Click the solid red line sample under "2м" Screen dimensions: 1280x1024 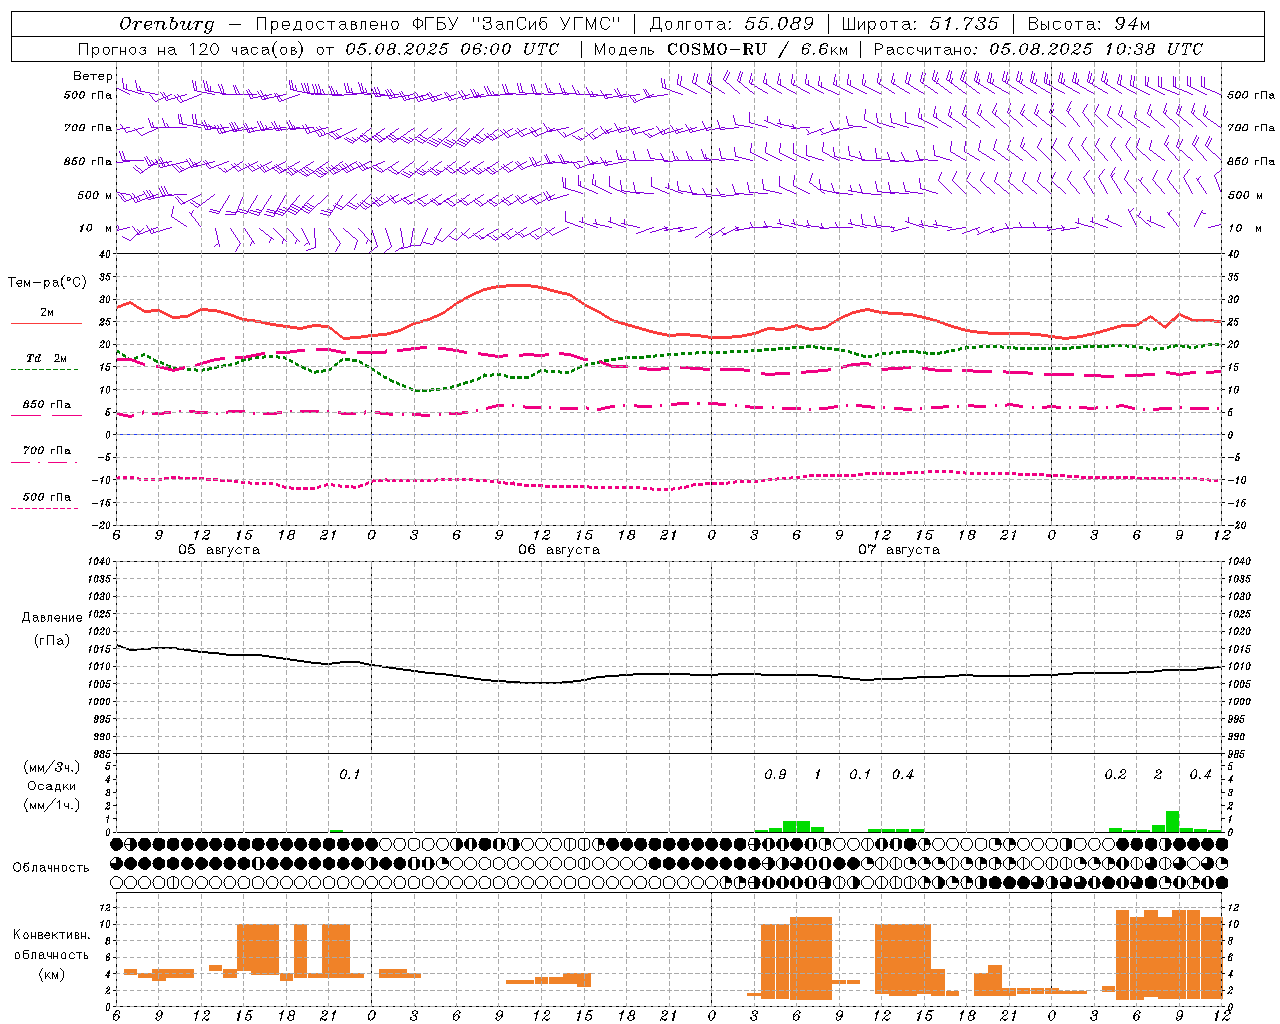click(x=46, y=324)
